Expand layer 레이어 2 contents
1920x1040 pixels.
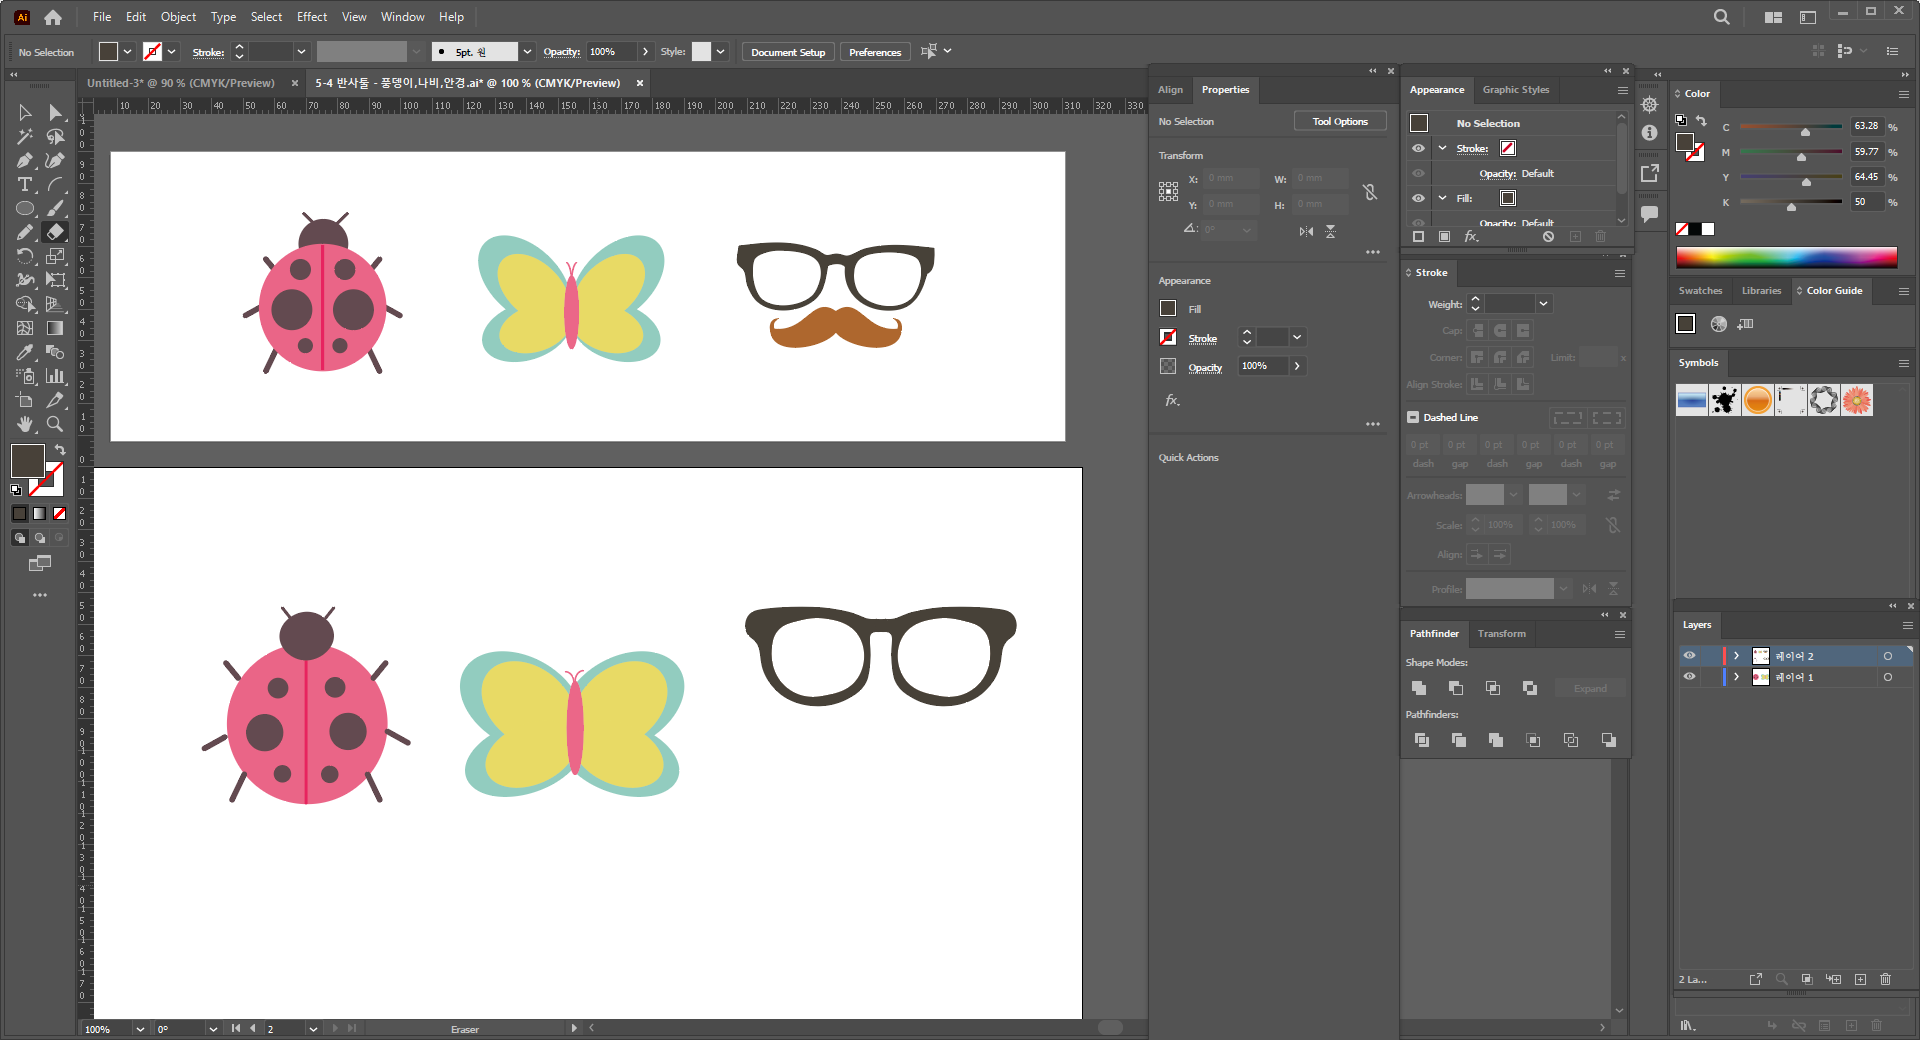tap(1737, 656)
